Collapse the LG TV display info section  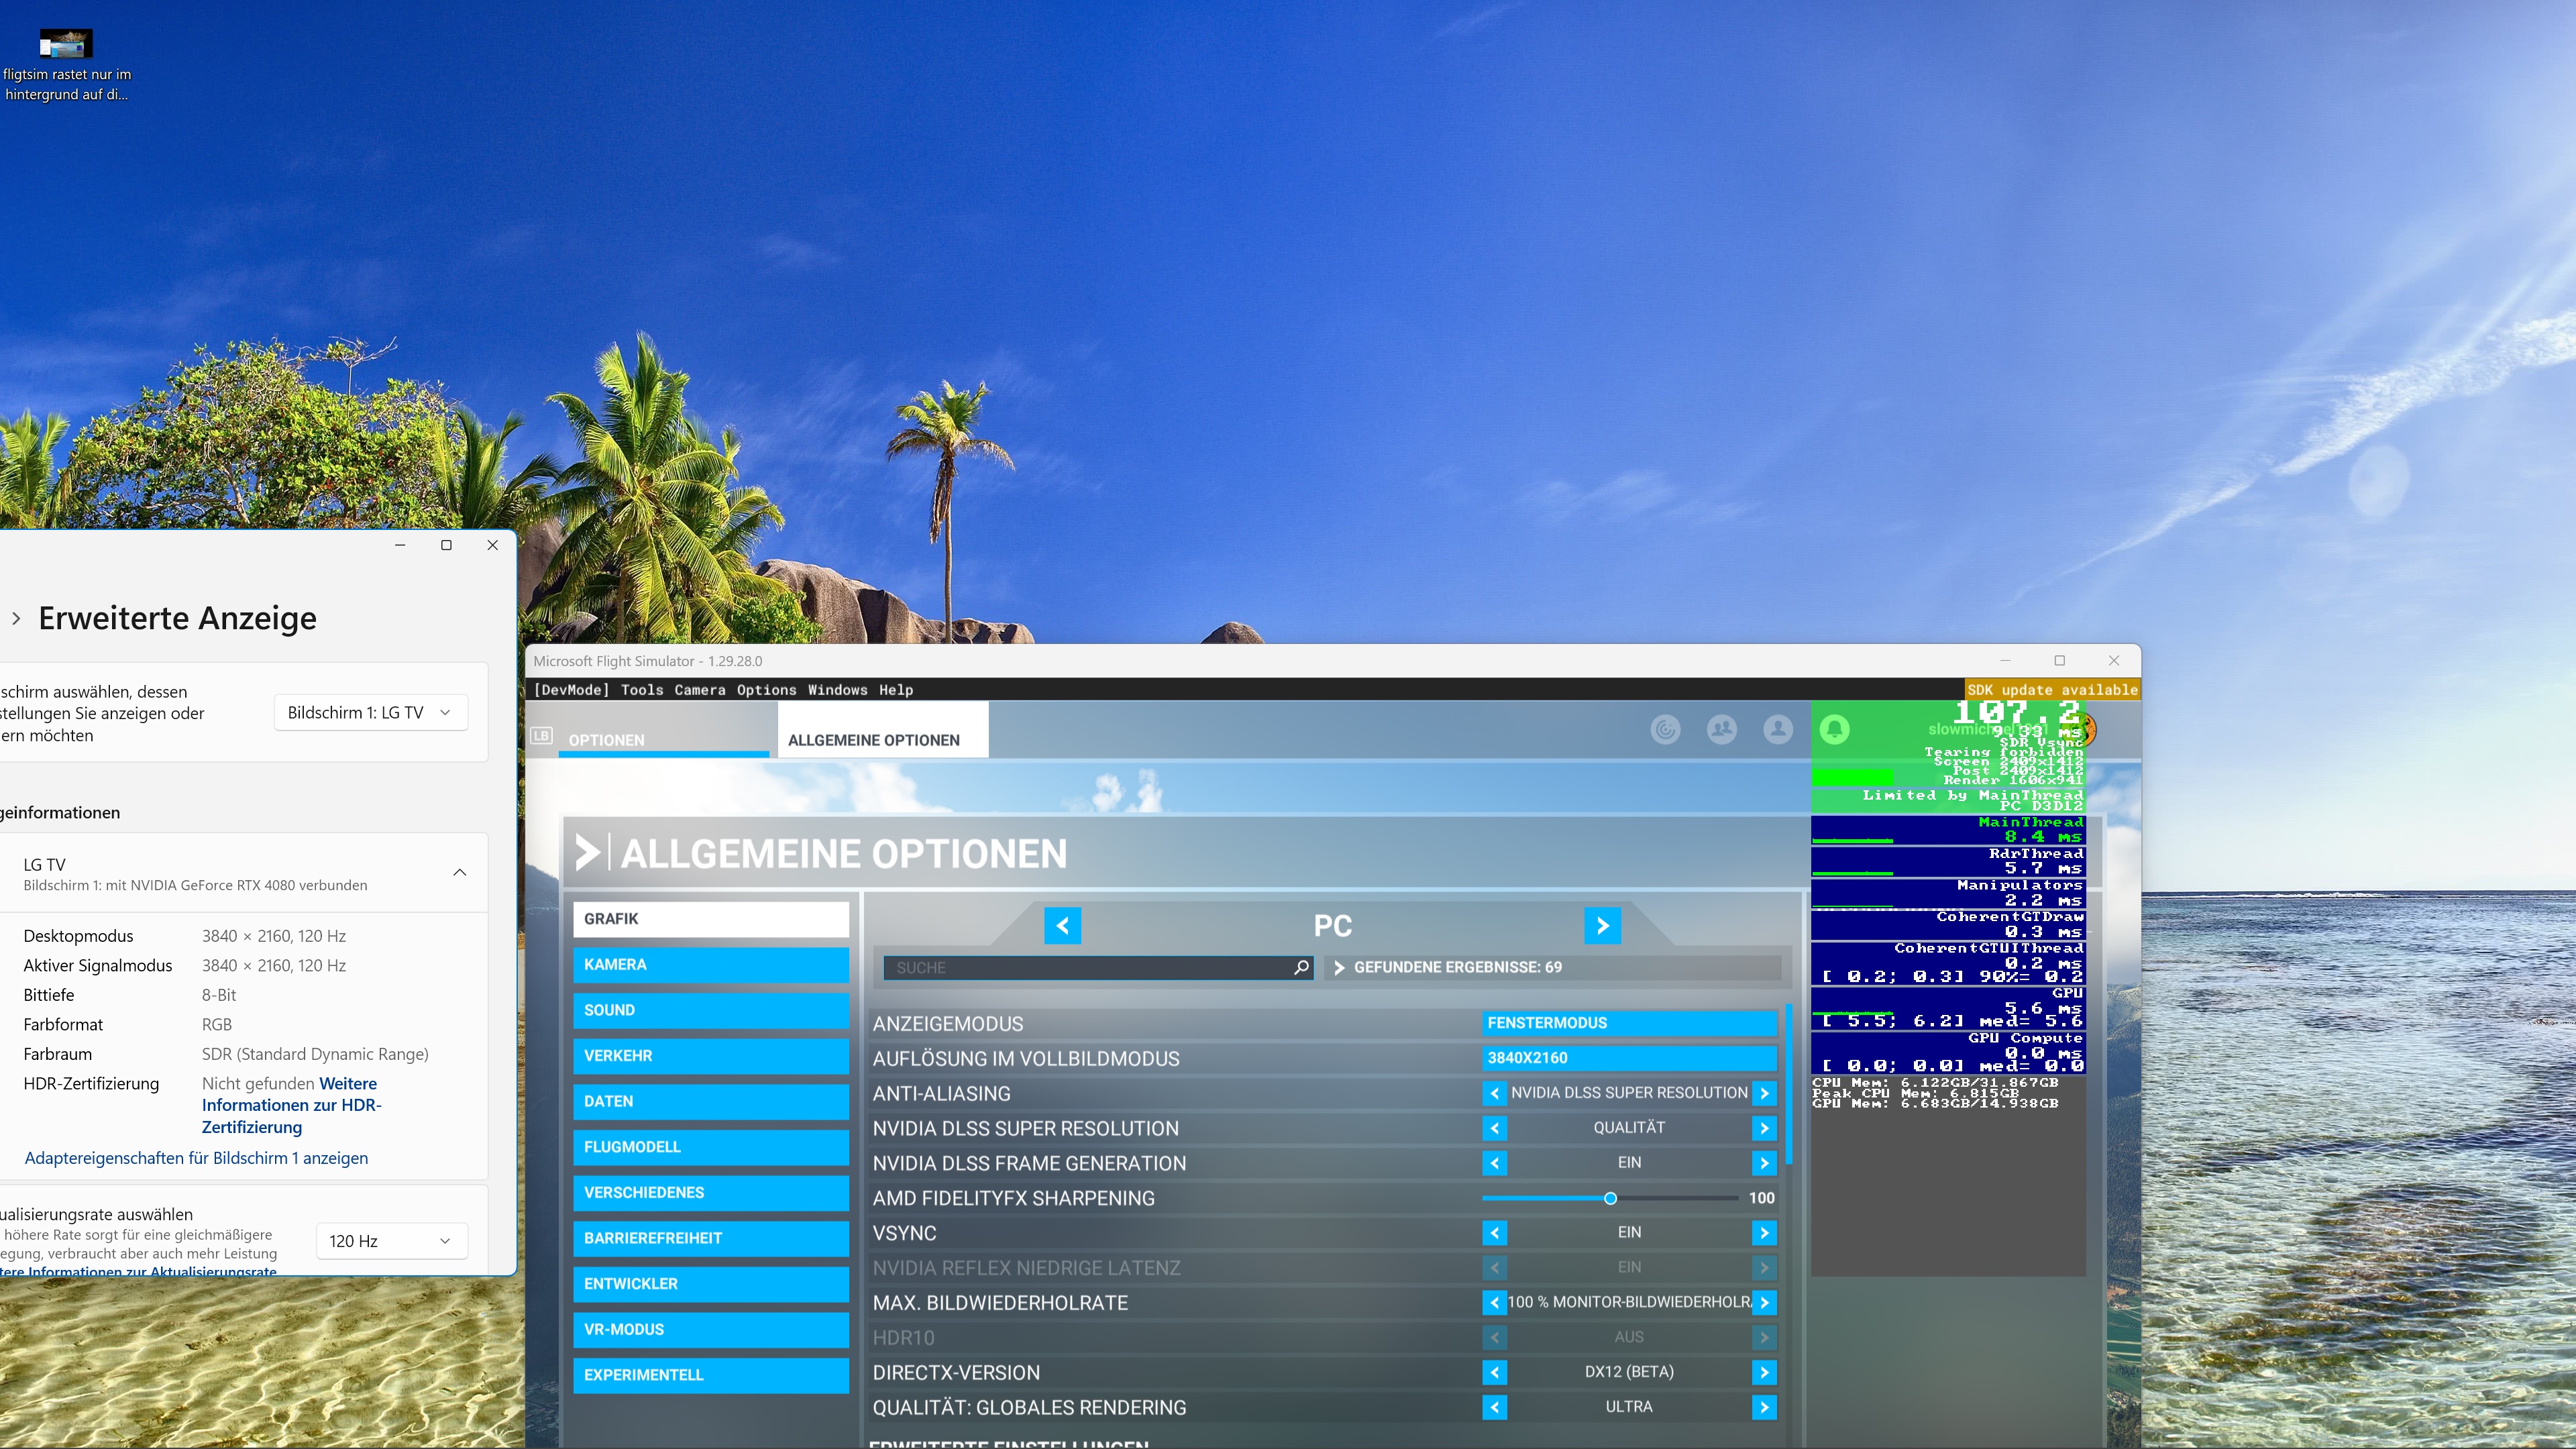pyautogui.click(x=459, y=872)
